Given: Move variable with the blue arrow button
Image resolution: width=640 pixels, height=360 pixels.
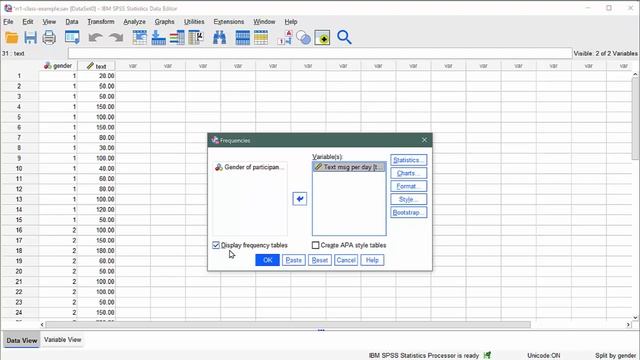Looking at the screenshot, I should 300,199.
